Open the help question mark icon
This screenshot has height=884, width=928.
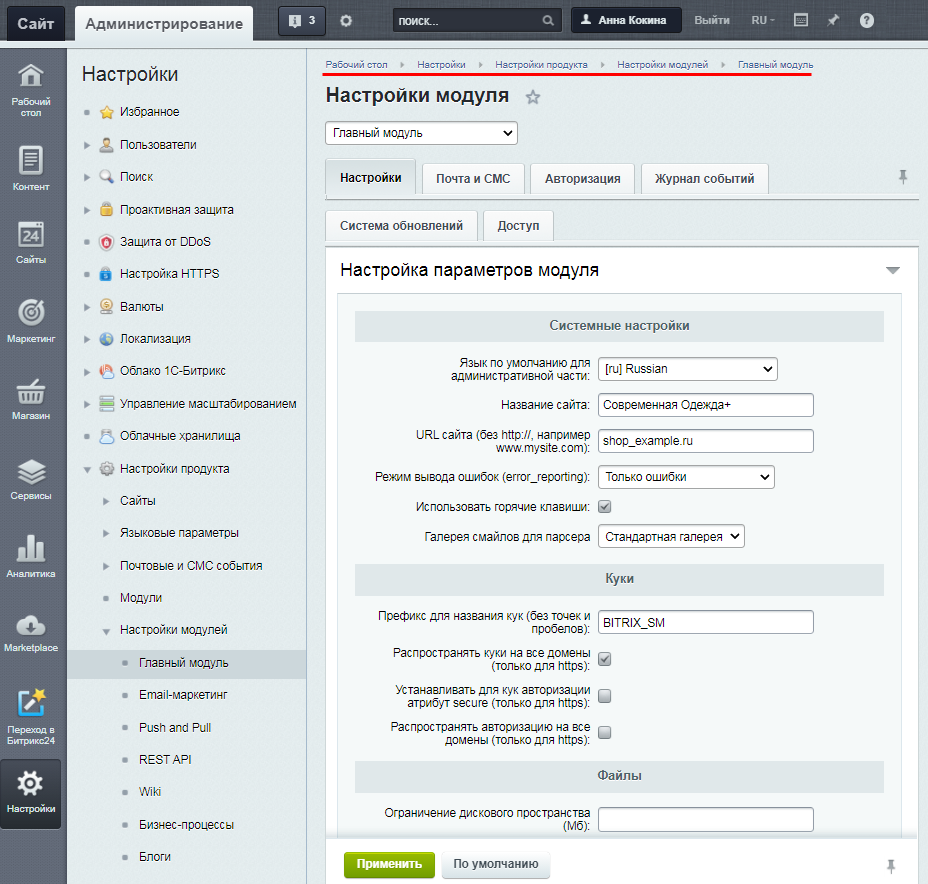pyautogui.click(x=866, y=21)
